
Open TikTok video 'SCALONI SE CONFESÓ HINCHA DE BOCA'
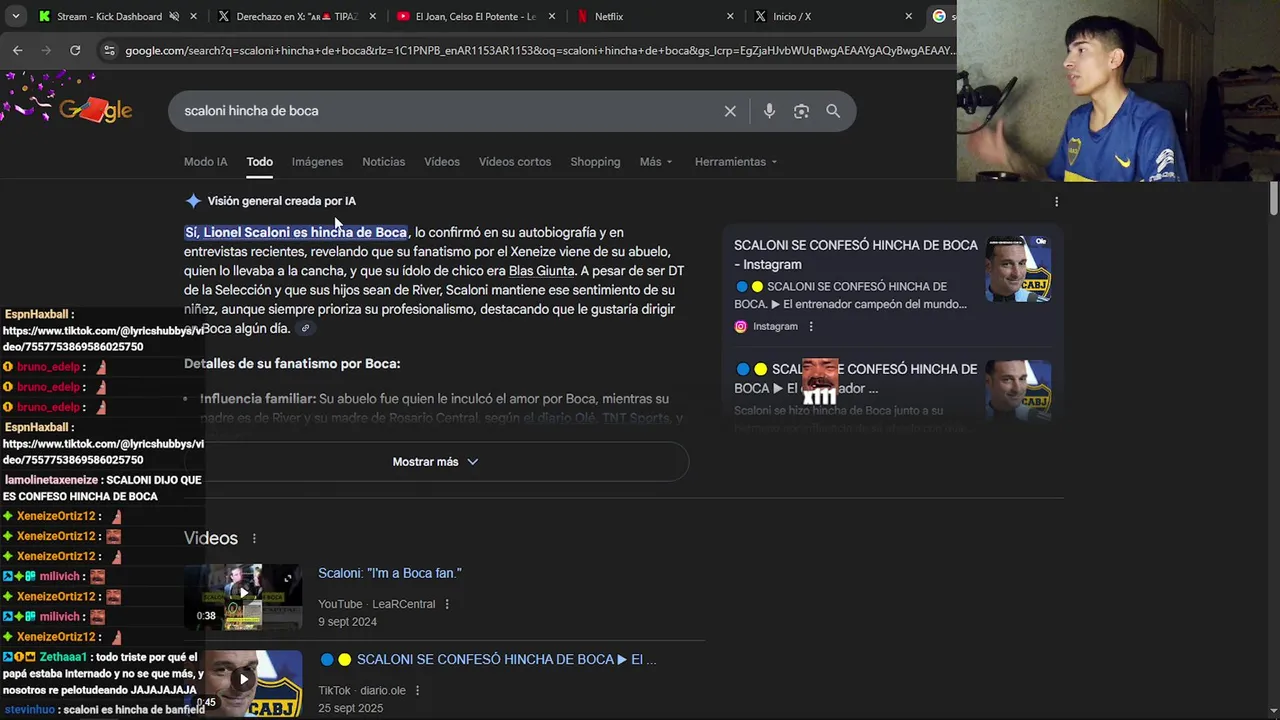pos(488,660)
